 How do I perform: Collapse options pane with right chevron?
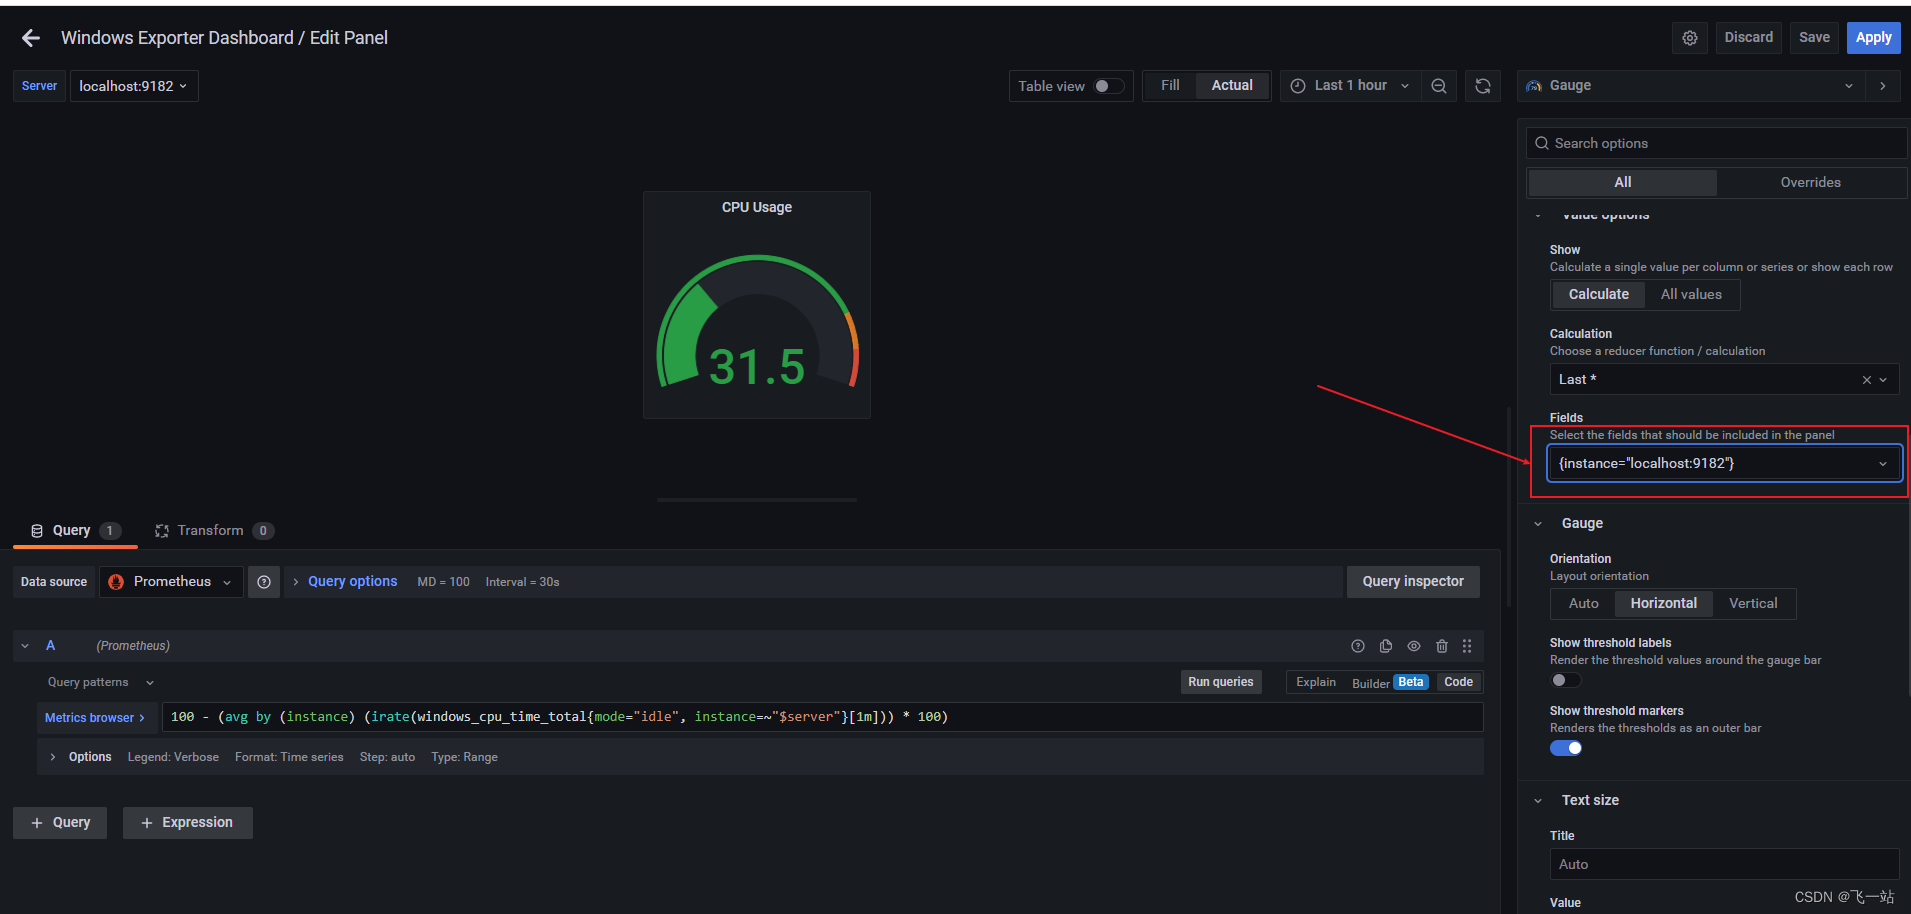point(1883,86)
